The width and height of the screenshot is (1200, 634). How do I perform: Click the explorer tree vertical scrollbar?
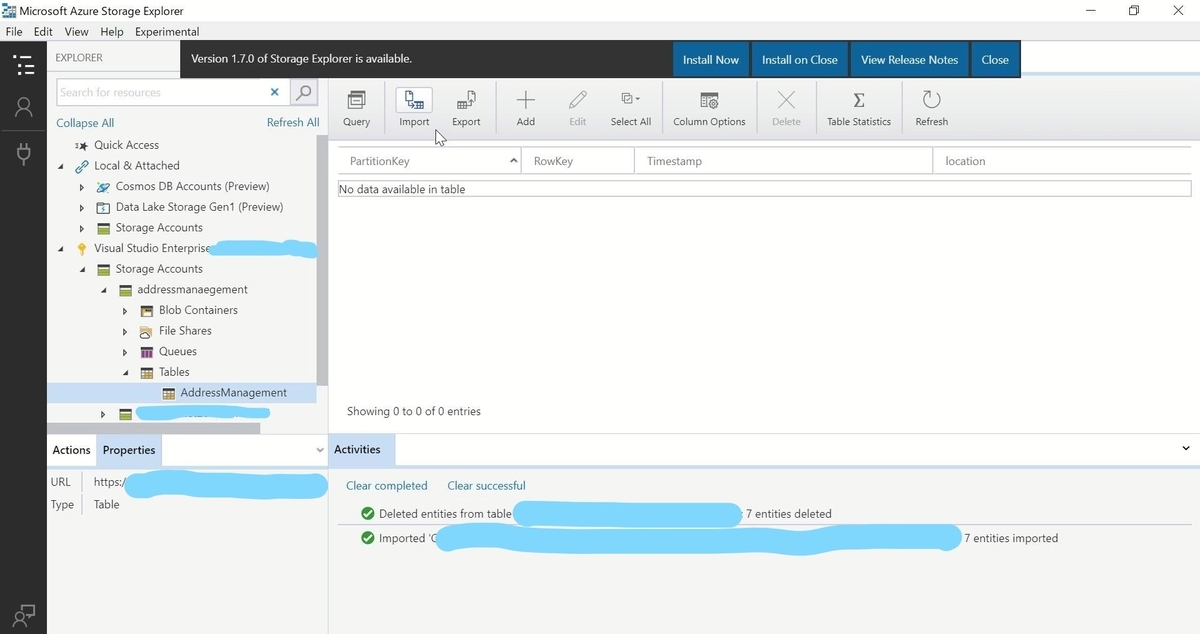tap(322, 260)
